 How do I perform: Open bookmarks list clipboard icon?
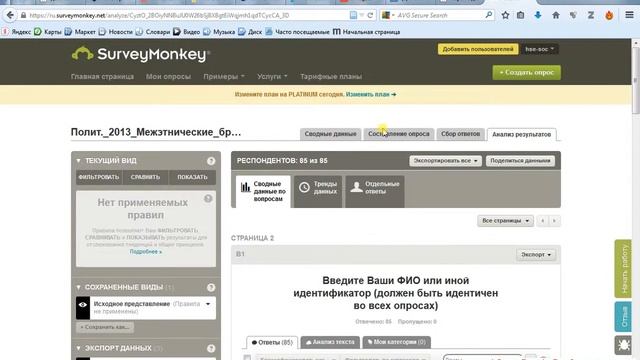520,16
